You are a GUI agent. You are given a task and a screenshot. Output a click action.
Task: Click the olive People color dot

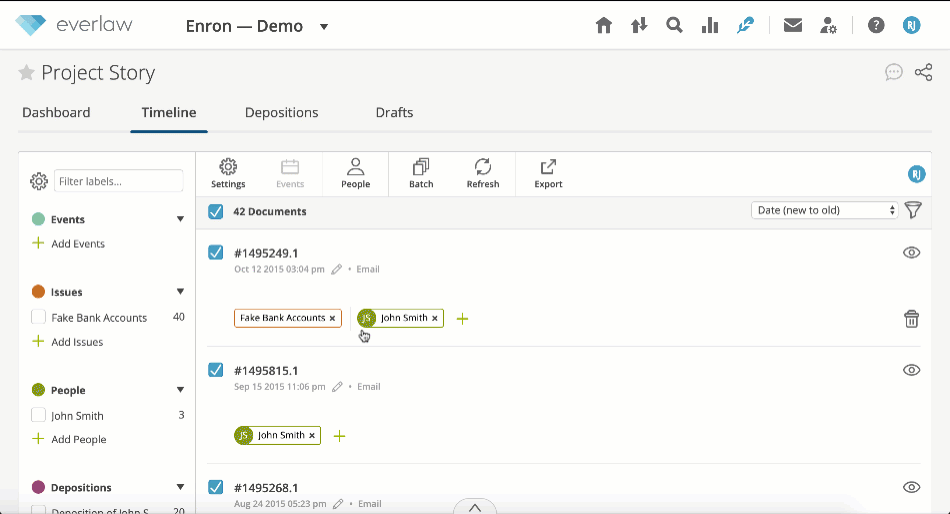tap(38, 390)
